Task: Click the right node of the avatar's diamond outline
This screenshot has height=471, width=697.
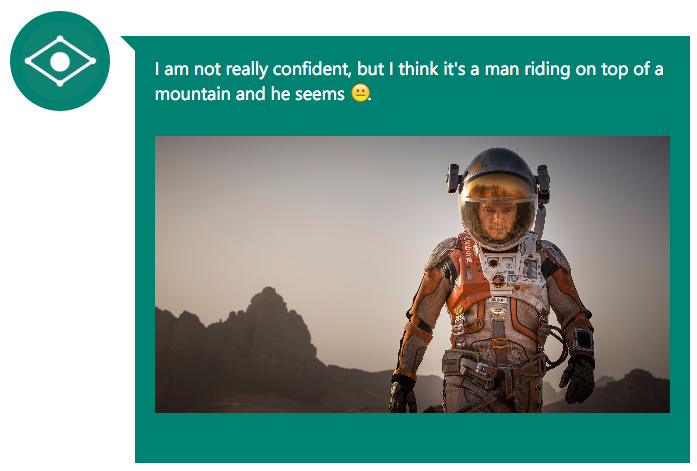Action: (93, 61)
